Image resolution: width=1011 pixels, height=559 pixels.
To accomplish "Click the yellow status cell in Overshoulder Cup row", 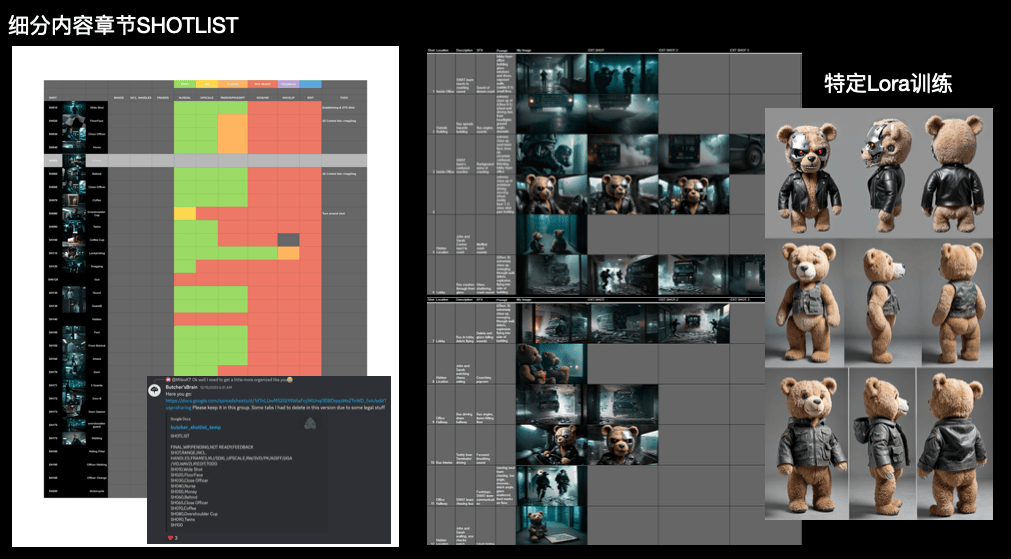I will point(184,213).
